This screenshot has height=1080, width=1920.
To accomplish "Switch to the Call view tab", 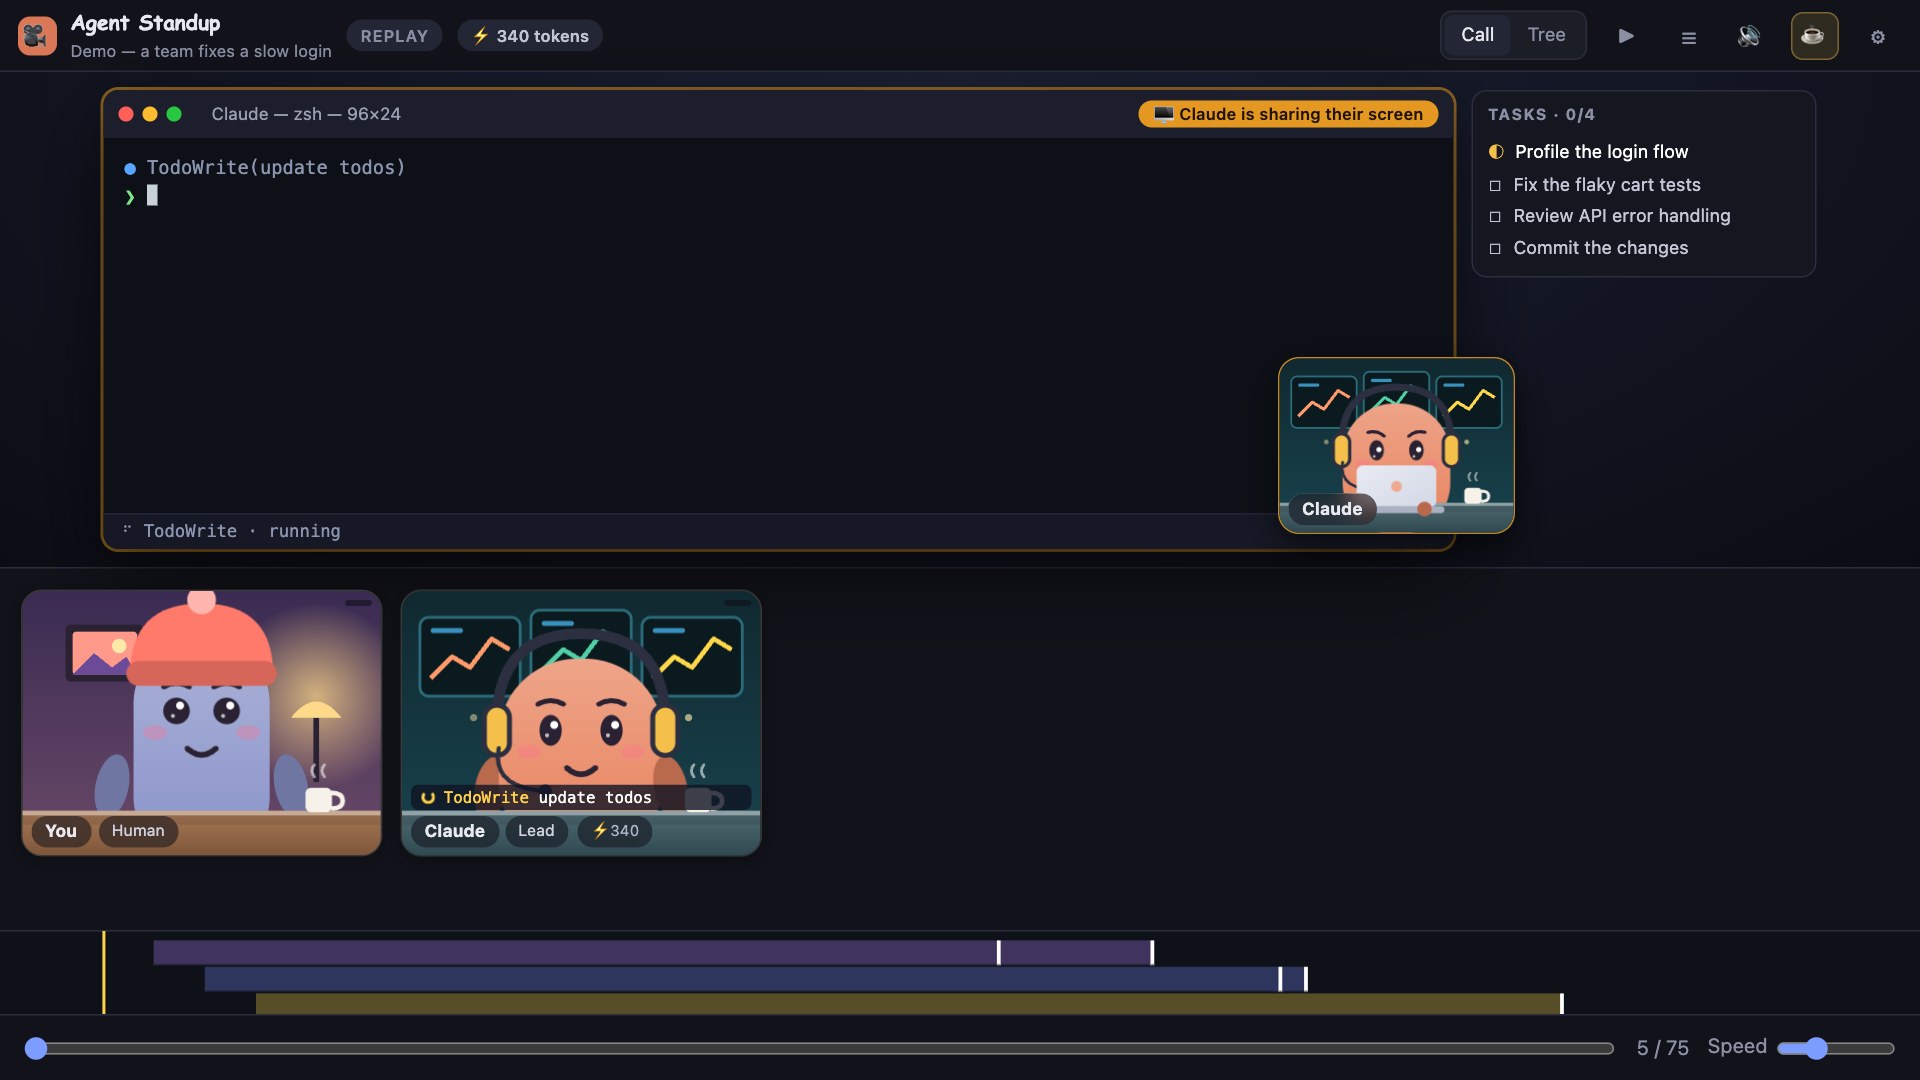I will [x=1477, y=35].
